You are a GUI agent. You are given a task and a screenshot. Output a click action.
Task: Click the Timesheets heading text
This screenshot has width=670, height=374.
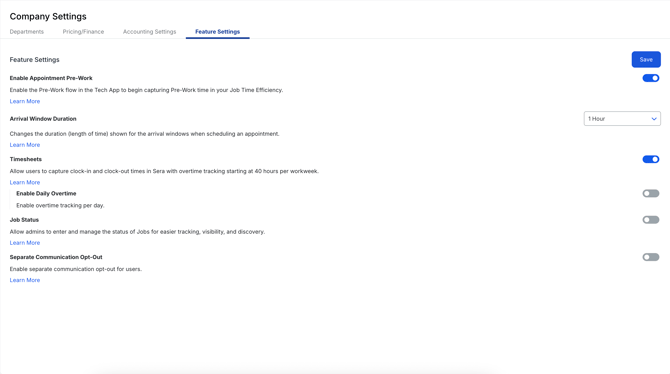point(26,159)
